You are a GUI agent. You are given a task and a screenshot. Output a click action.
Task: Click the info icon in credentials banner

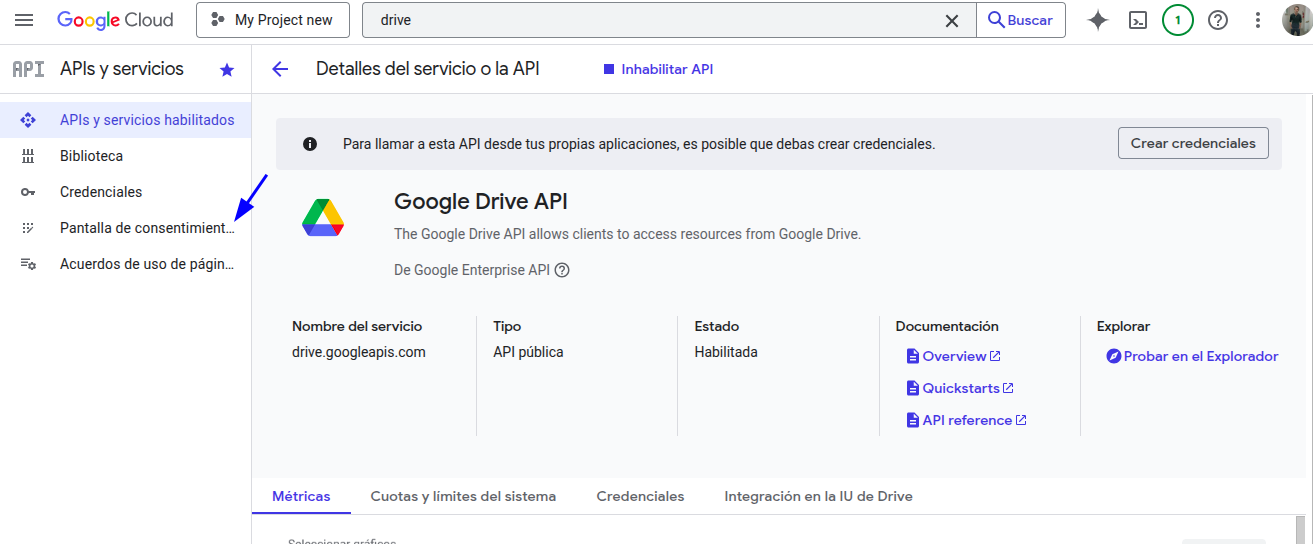(x=310, y=144)
